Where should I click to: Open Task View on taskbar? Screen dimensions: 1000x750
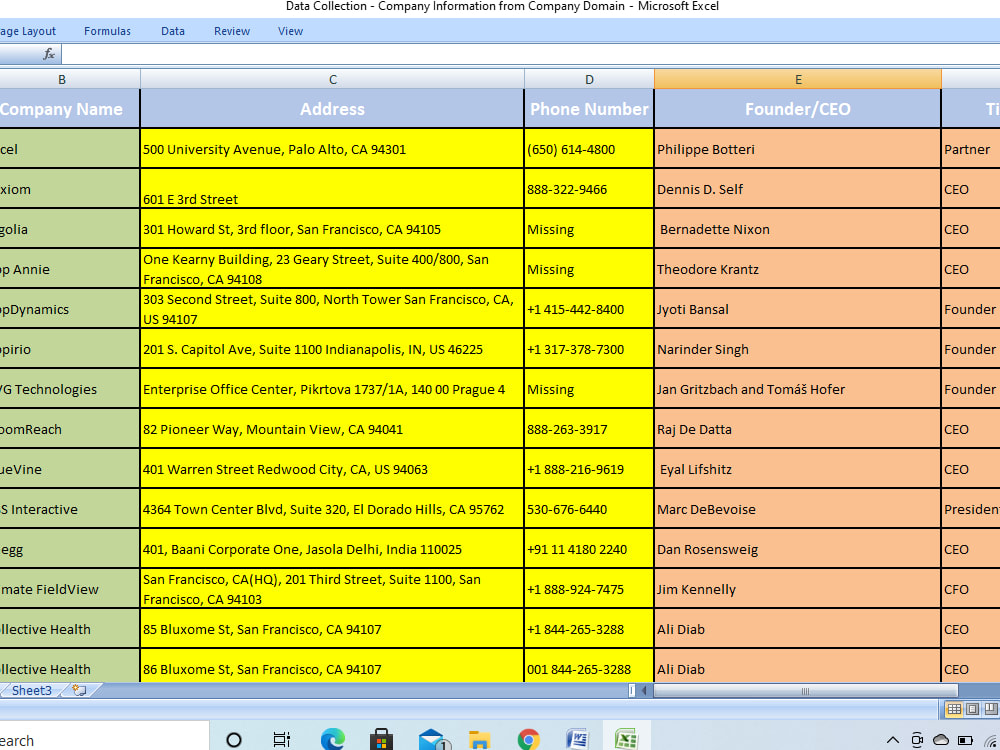(x=281, y=740)
